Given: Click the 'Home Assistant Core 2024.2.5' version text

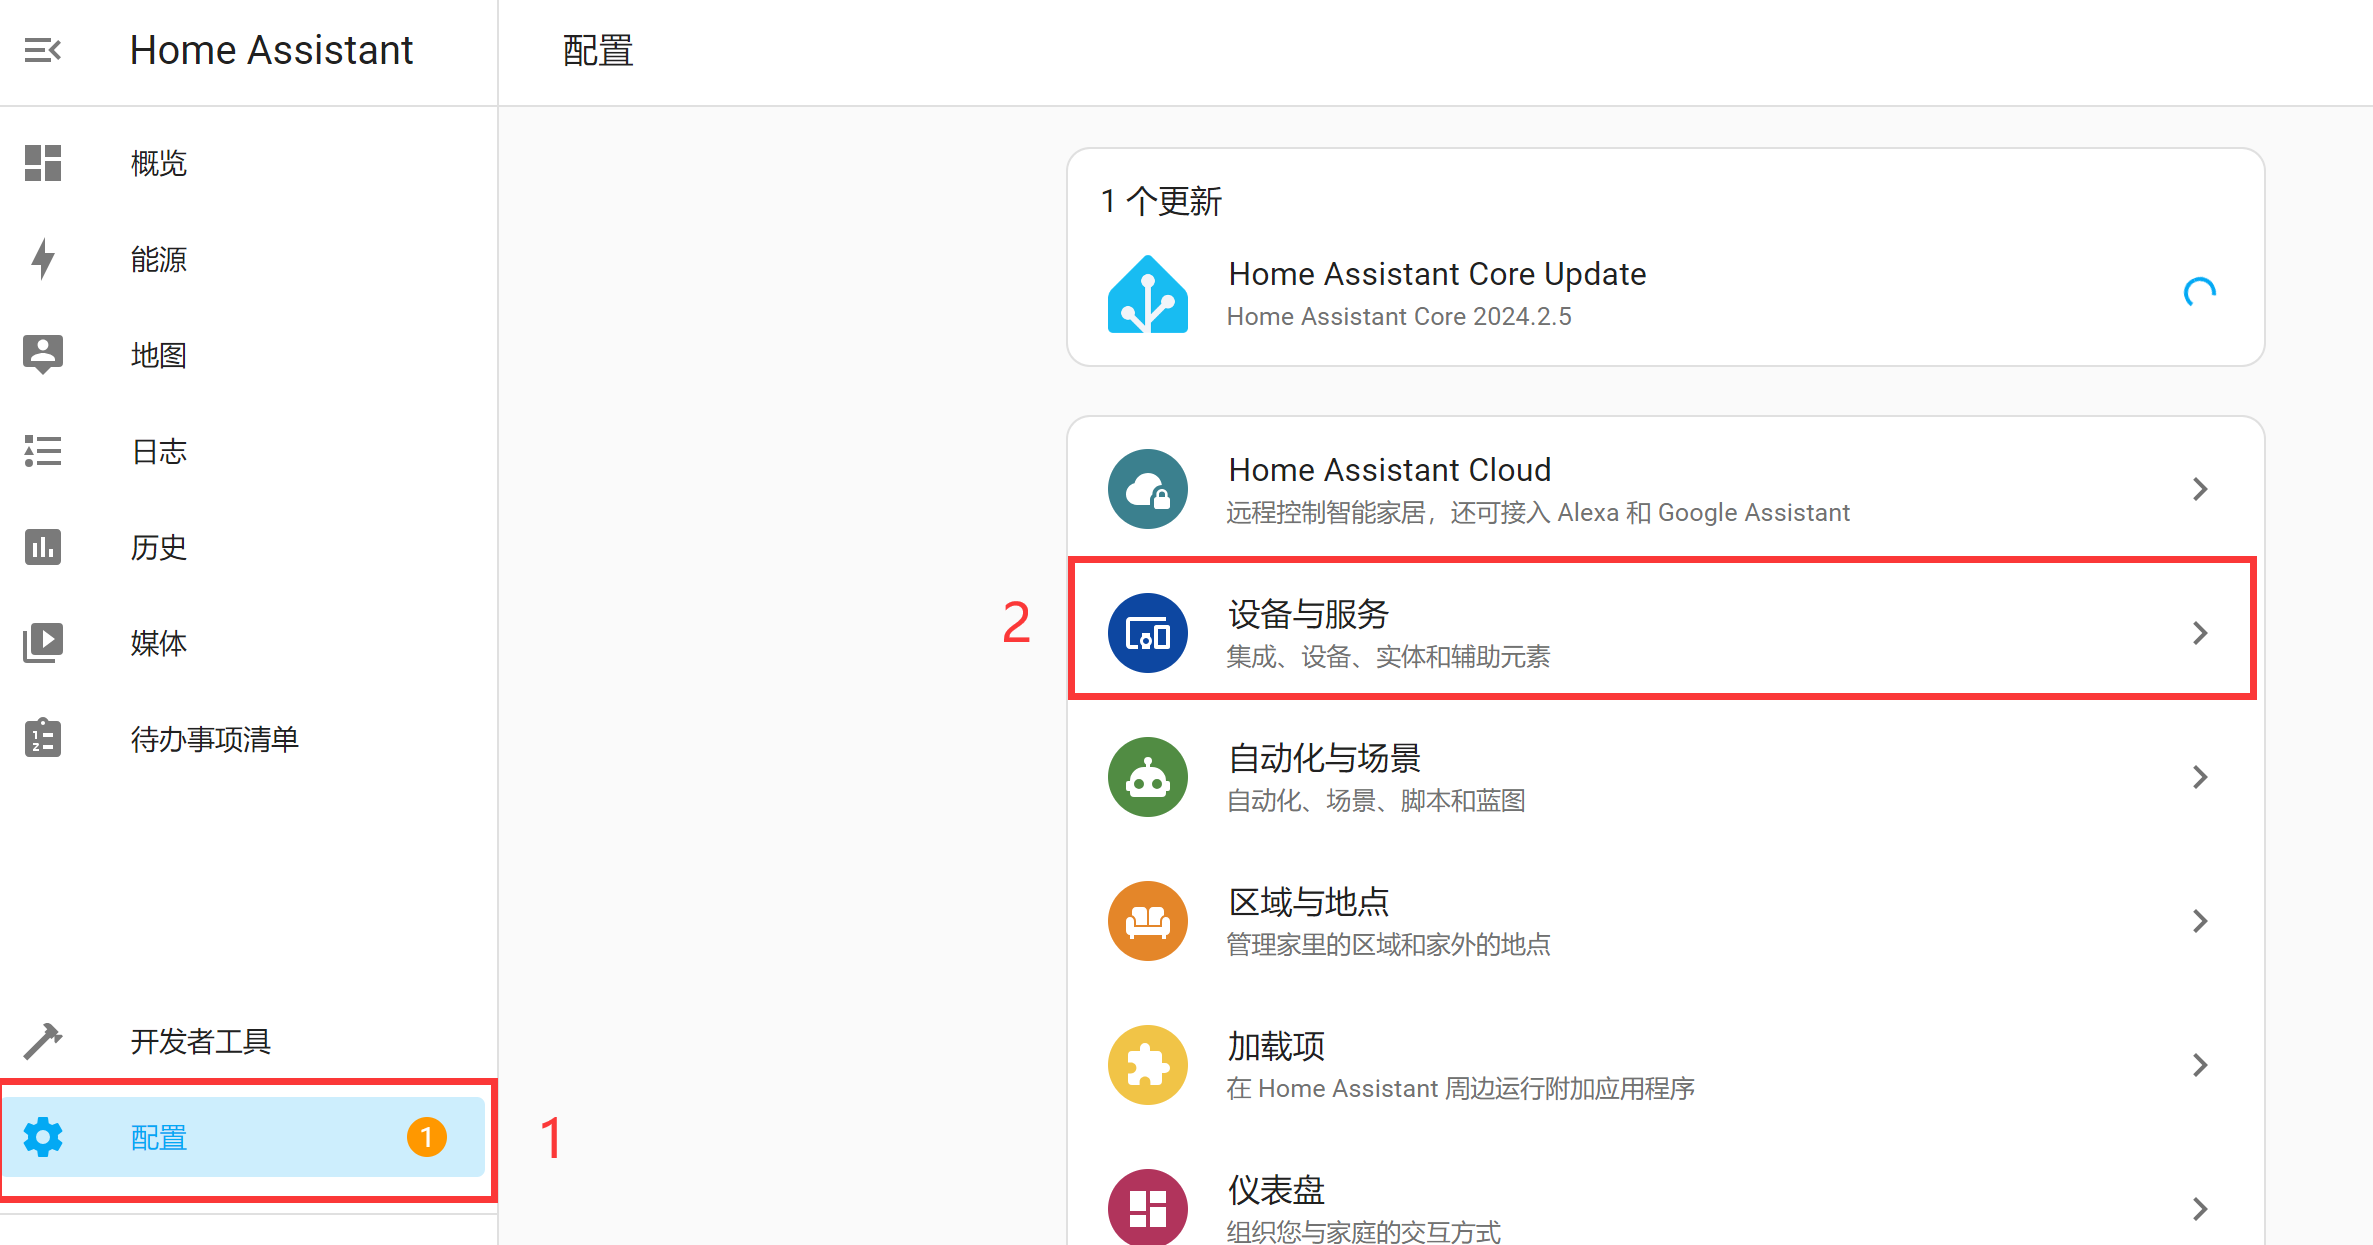Looking at the screenshot, I should tap(1399, 317).
